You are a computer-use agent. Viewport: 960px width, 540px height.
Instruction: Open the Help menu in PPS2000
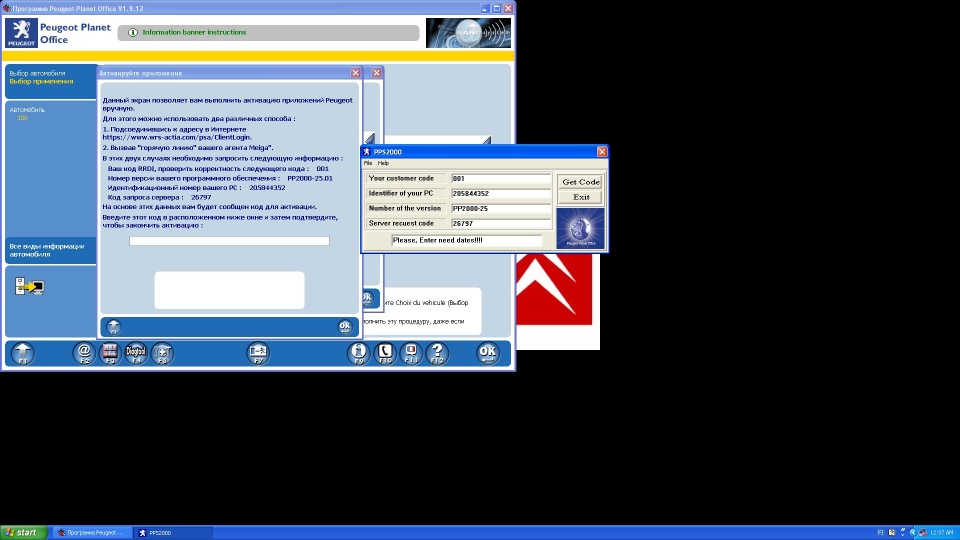(x=383, y=163)
